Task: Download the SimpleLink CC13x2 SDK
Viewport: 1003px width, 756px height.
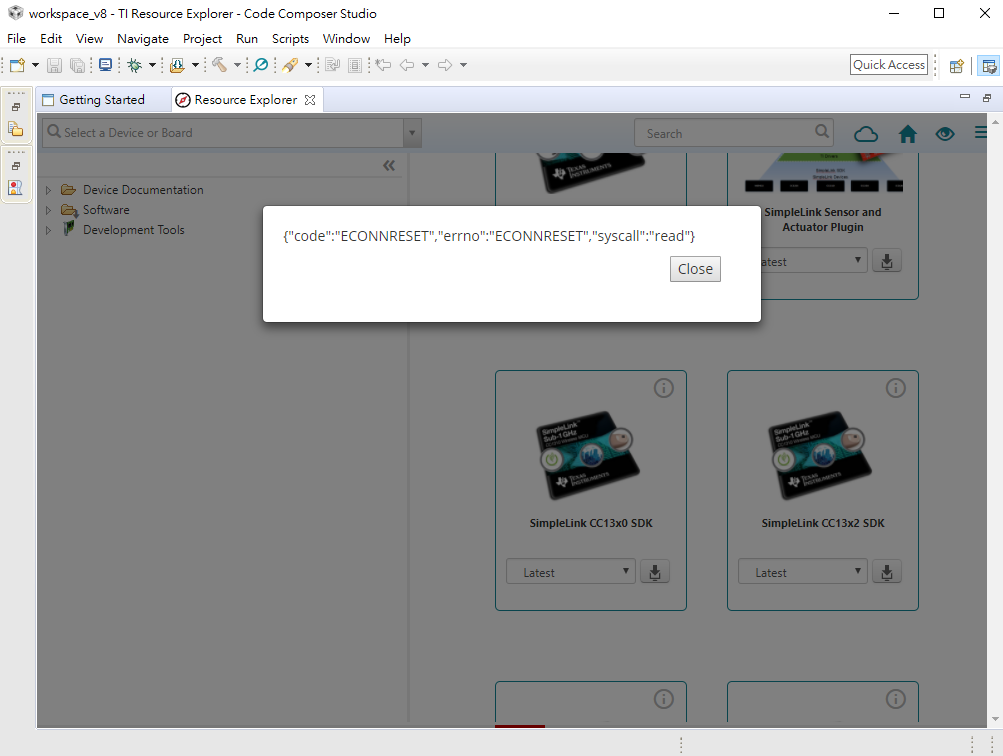Action: point(887,572)
